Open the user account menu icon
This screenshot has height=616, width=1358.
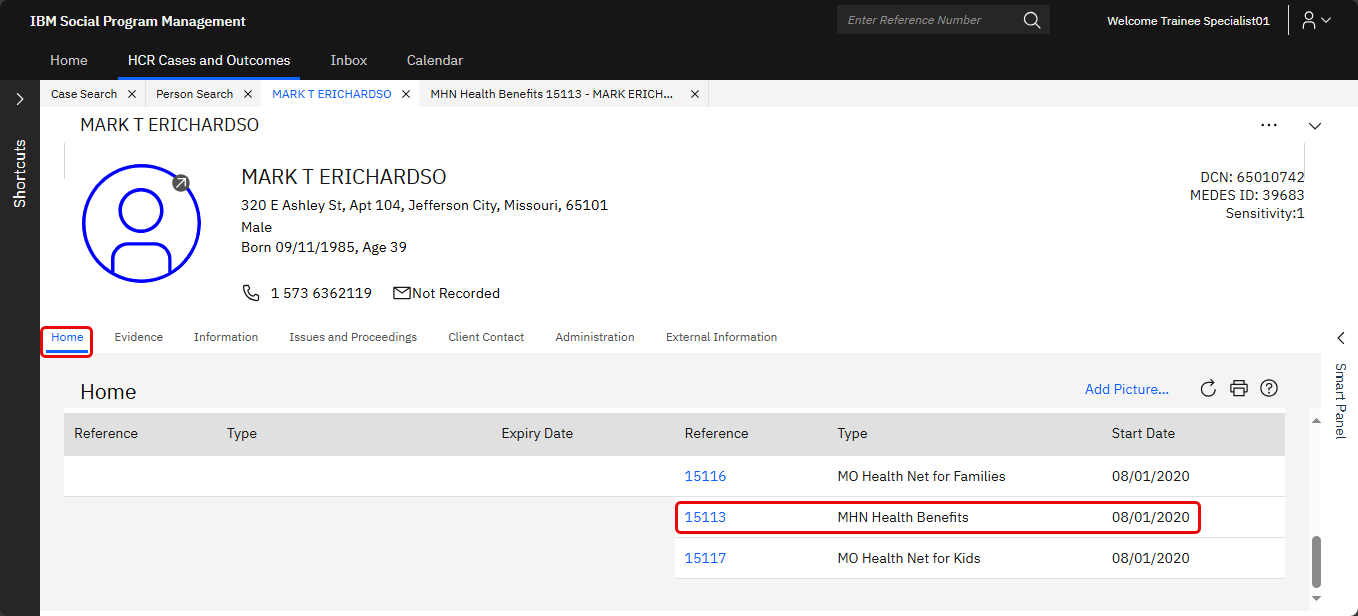pos(1316,20)
